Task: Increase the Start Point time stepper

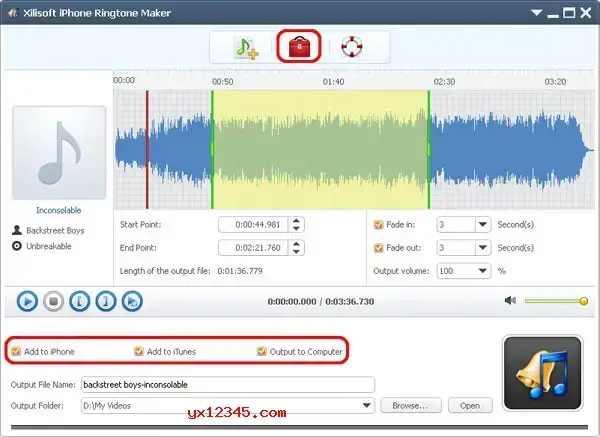Action: coord(296,221)
